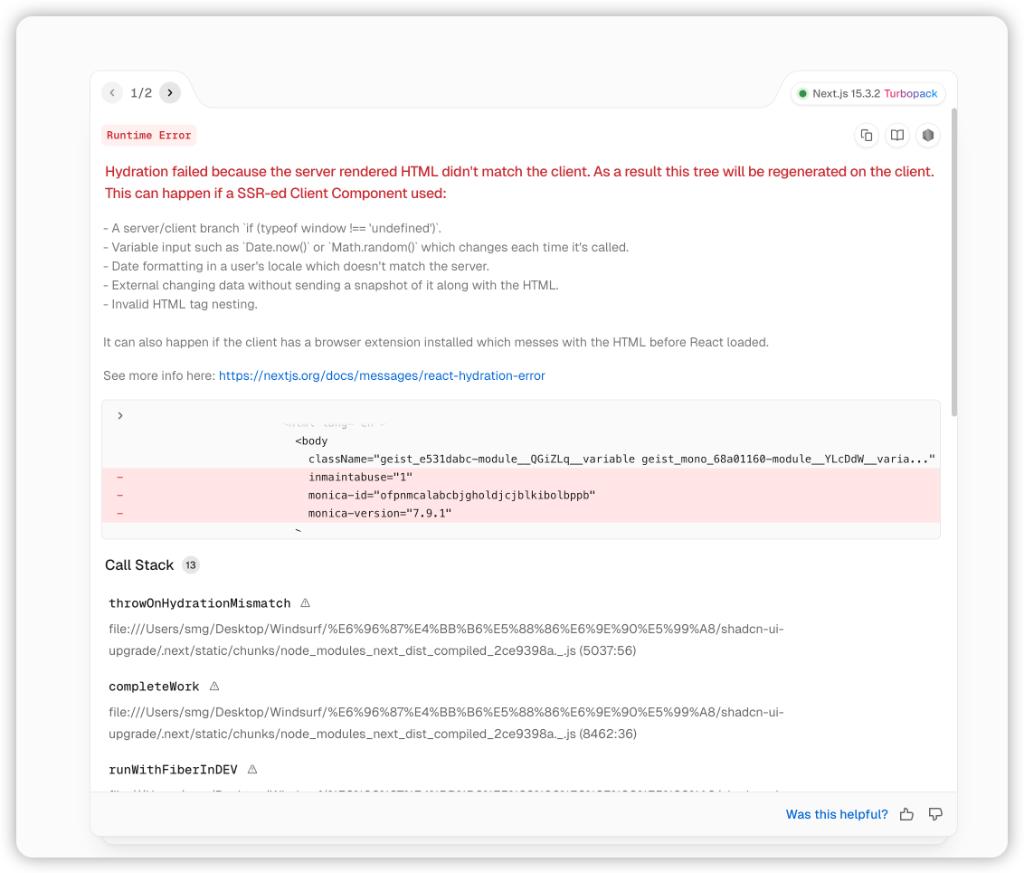The width and height of the screenshot is (1024, 873).
Task: Click the overlay's vertical scrollbar
Action: tap(954, 260)
